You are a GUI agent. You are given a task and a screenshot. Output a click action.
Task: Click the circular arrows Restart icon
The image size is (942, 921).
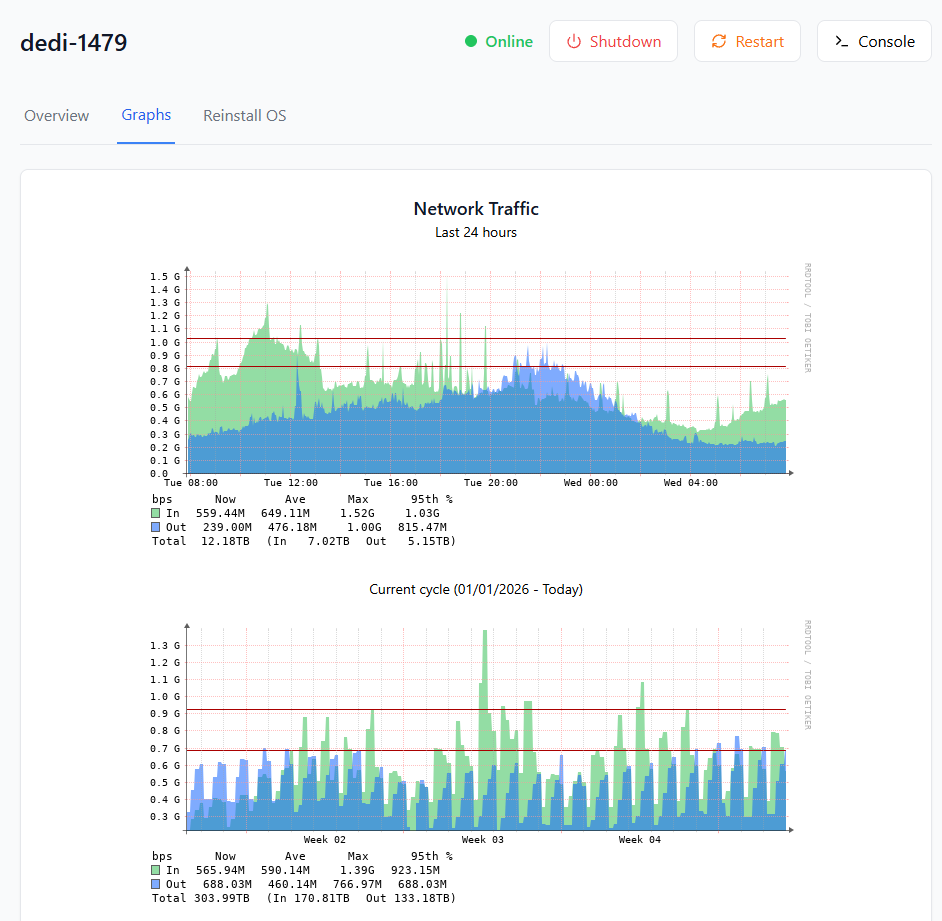pyautogui.click(x=719, y=42)
